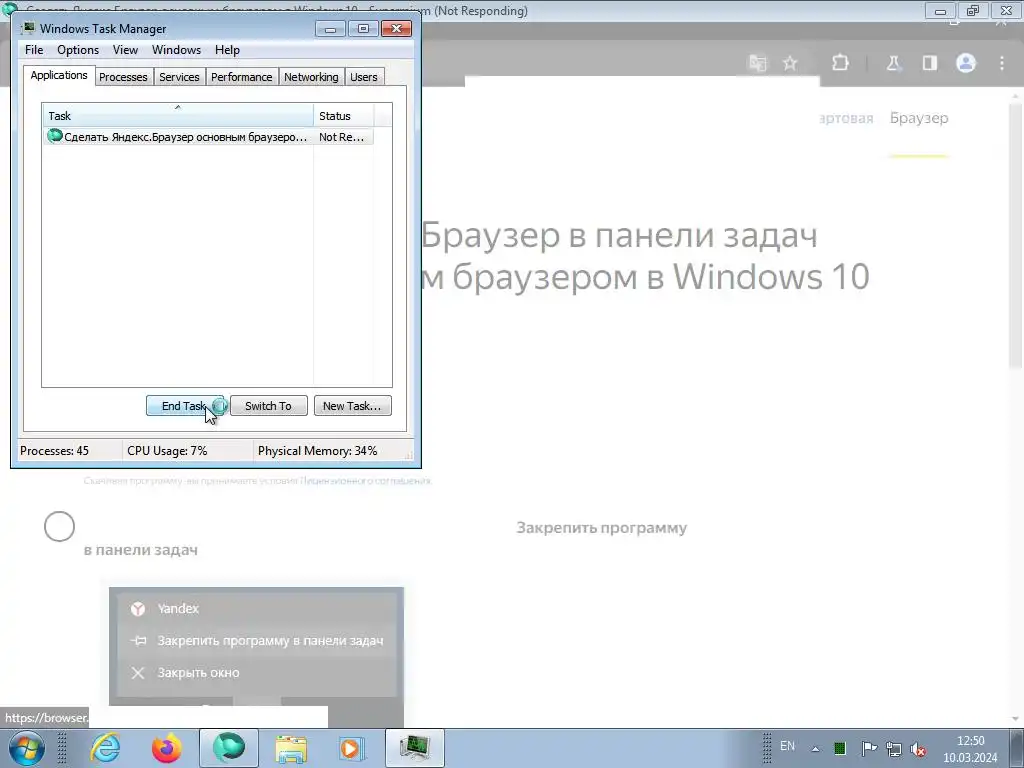Open the browser extensions puzzle icon
This screenshot has height=768, width=1024.
click(840, 63)
